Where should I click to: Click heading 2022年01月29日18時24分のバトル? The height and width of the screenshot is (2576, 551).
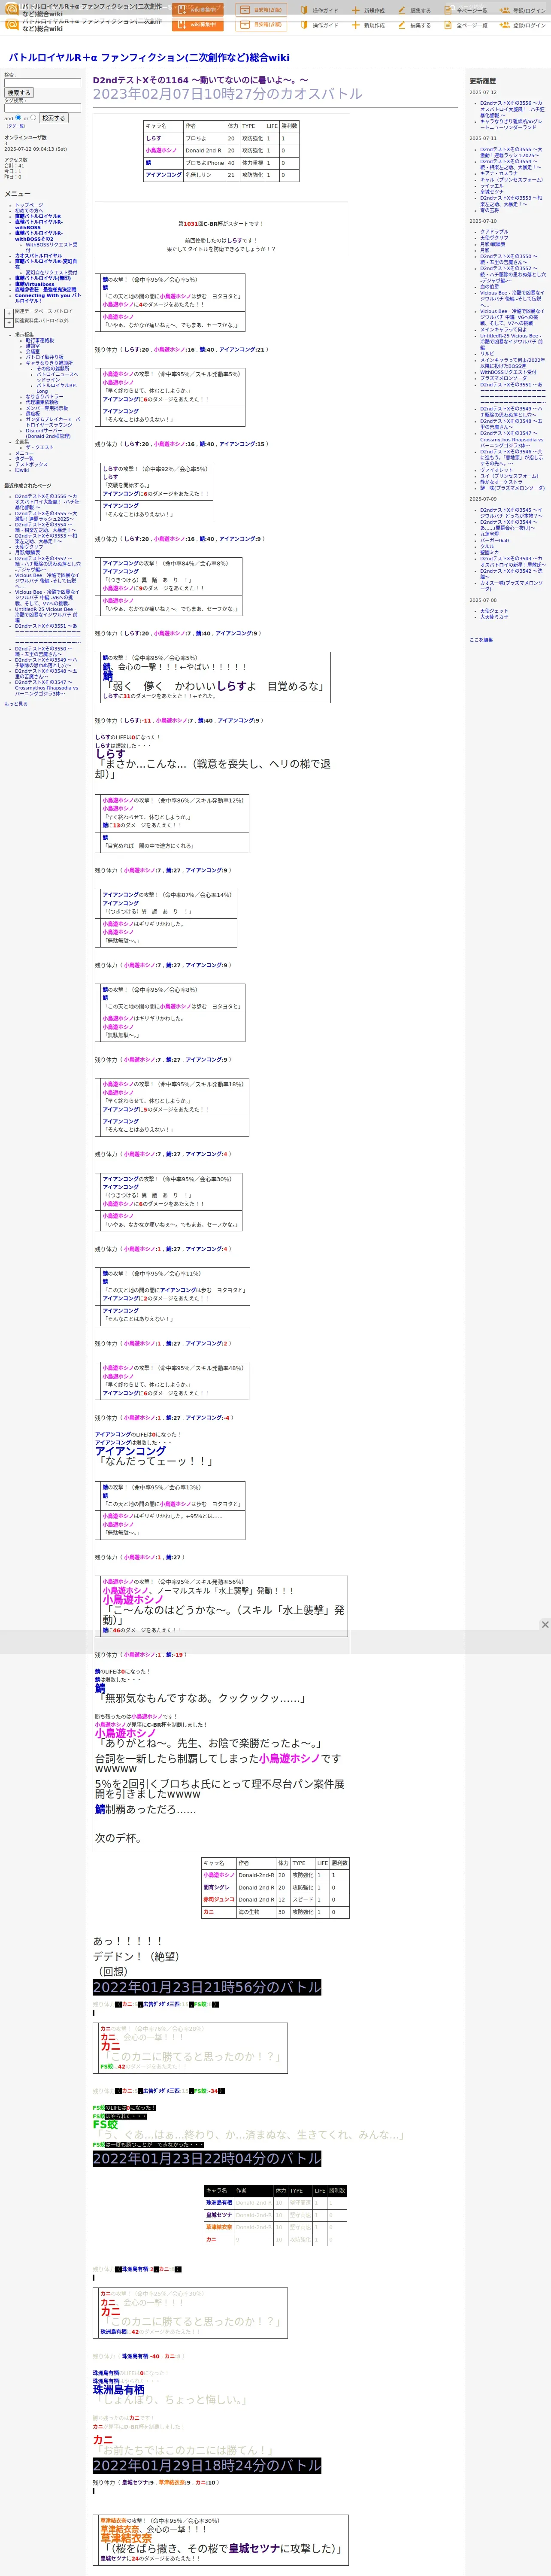[x=207, y=2466]
